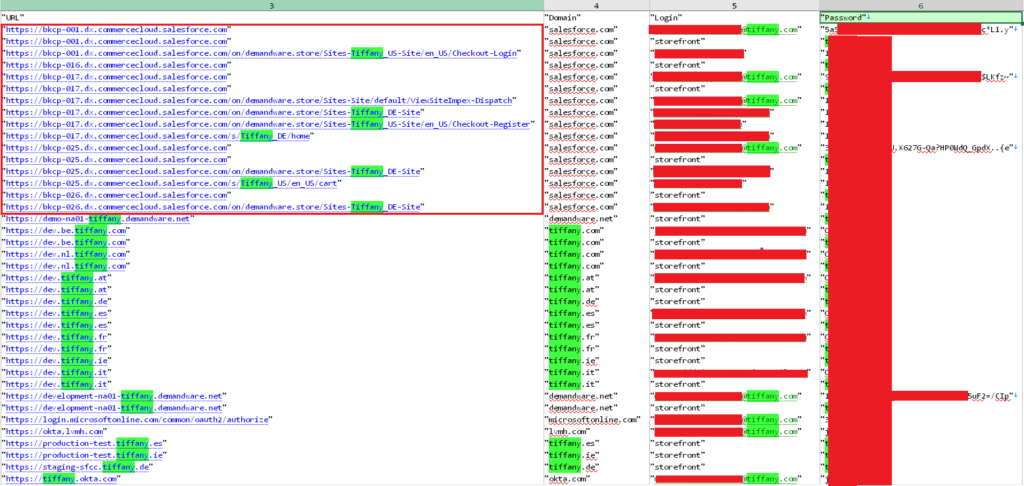The width and height of the screenshot is (1024, 486).
Task: Open the https://okta.lvmh.com URL
Action: (x=54, y=431)
